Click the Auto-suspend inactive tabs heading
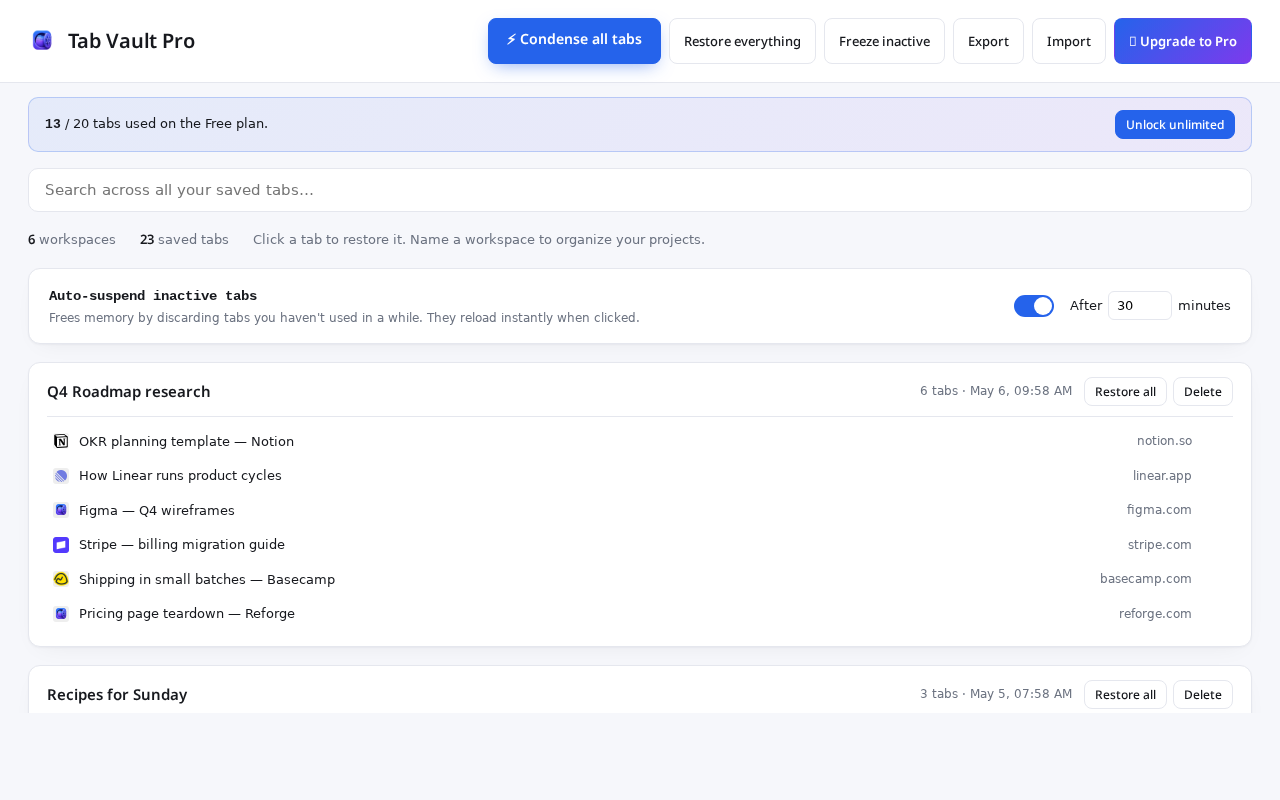Viewport: 1280px width, 800px height. coord(153,296)
